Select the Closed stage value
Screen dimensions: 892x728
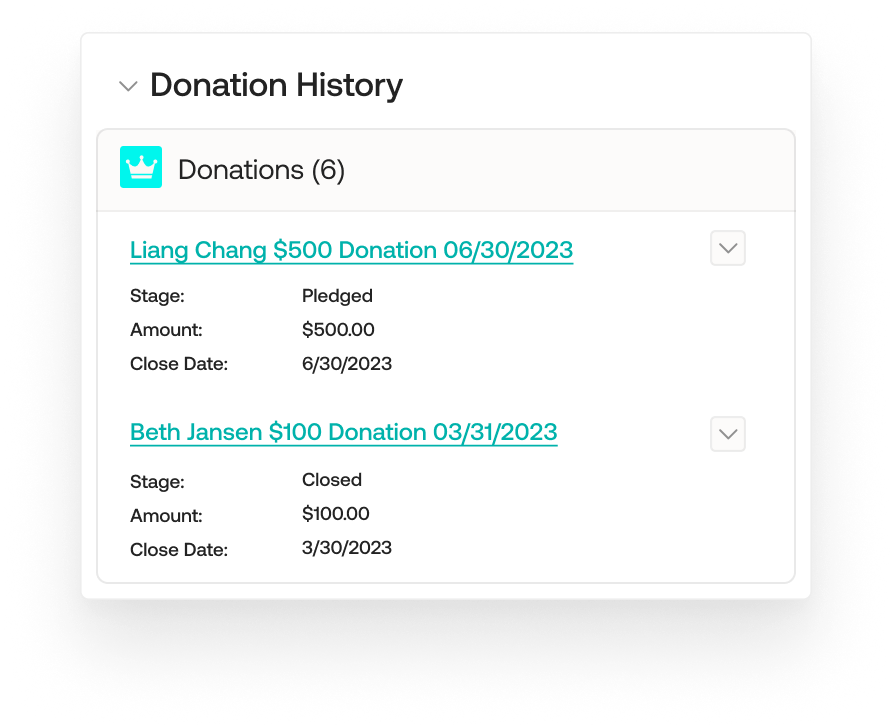pyautogui.click(x=331, y=480)
